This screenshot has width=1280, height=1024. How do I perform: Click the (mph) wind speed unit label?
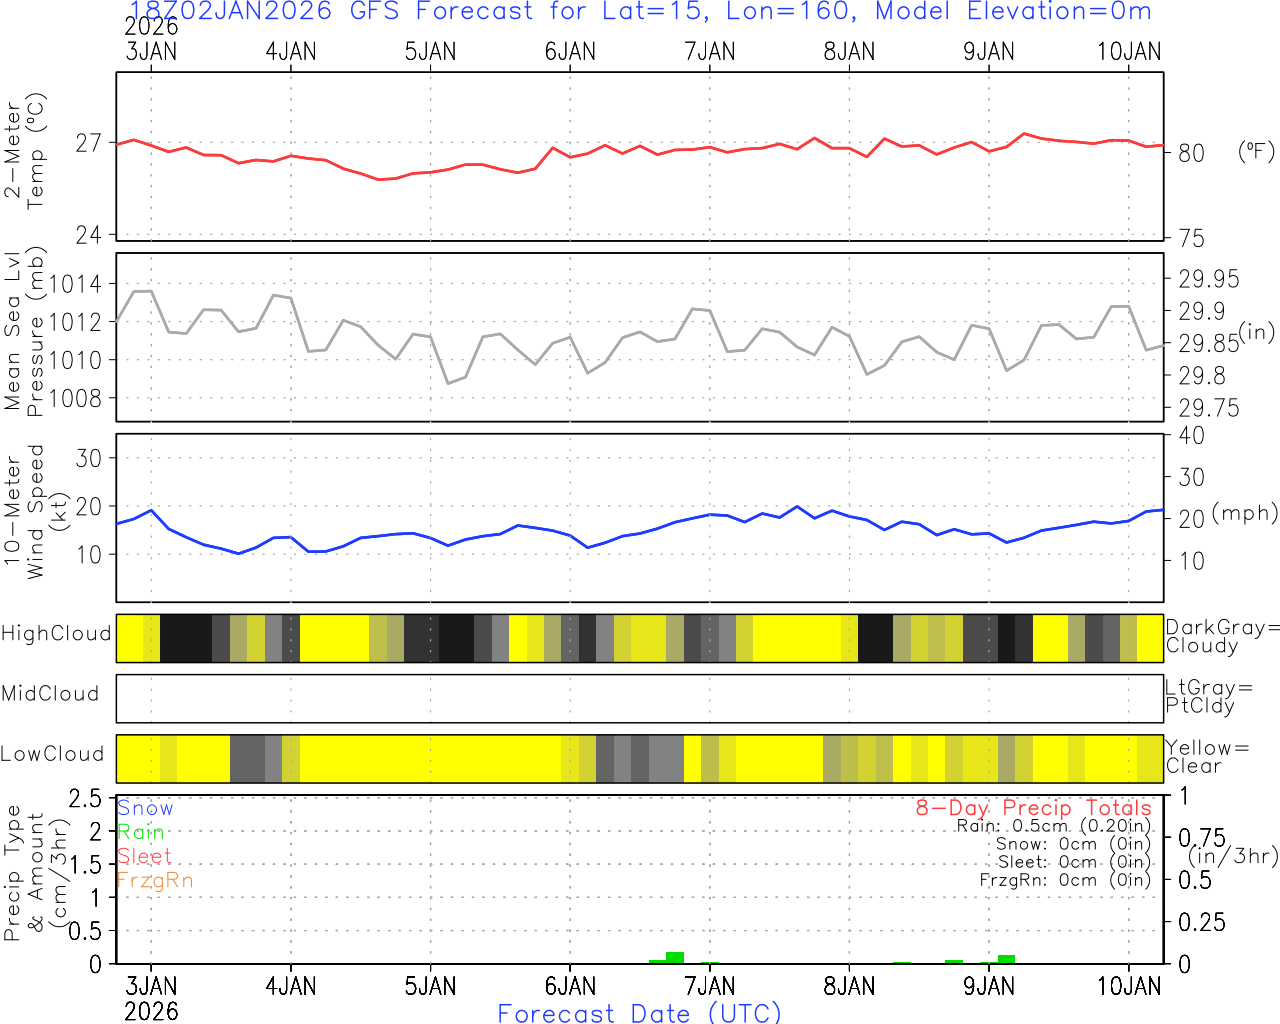pyautogui.click(x=1244, y=513)
